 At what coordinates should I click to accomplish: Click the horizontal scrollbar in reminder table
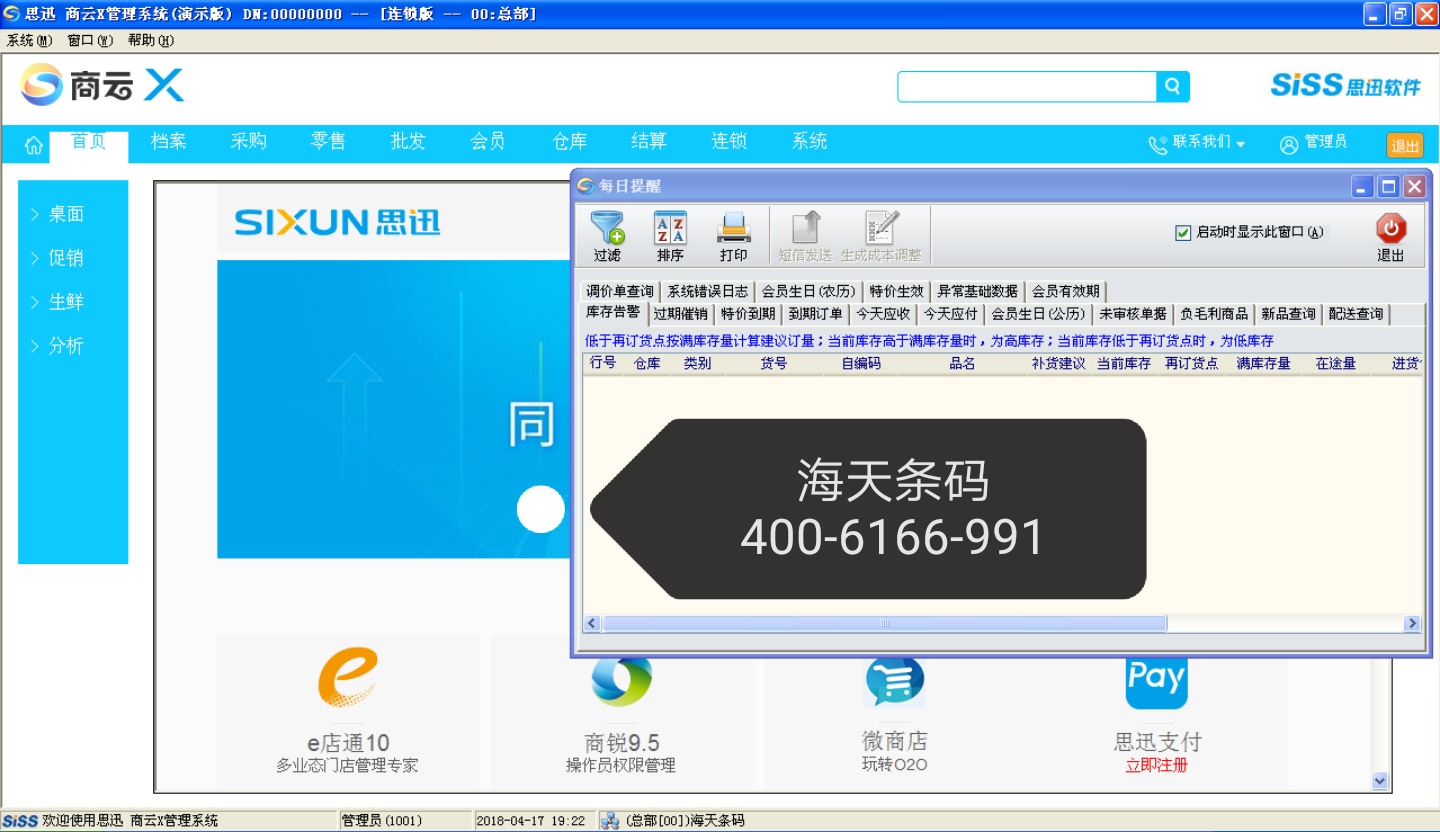[884, 624]
